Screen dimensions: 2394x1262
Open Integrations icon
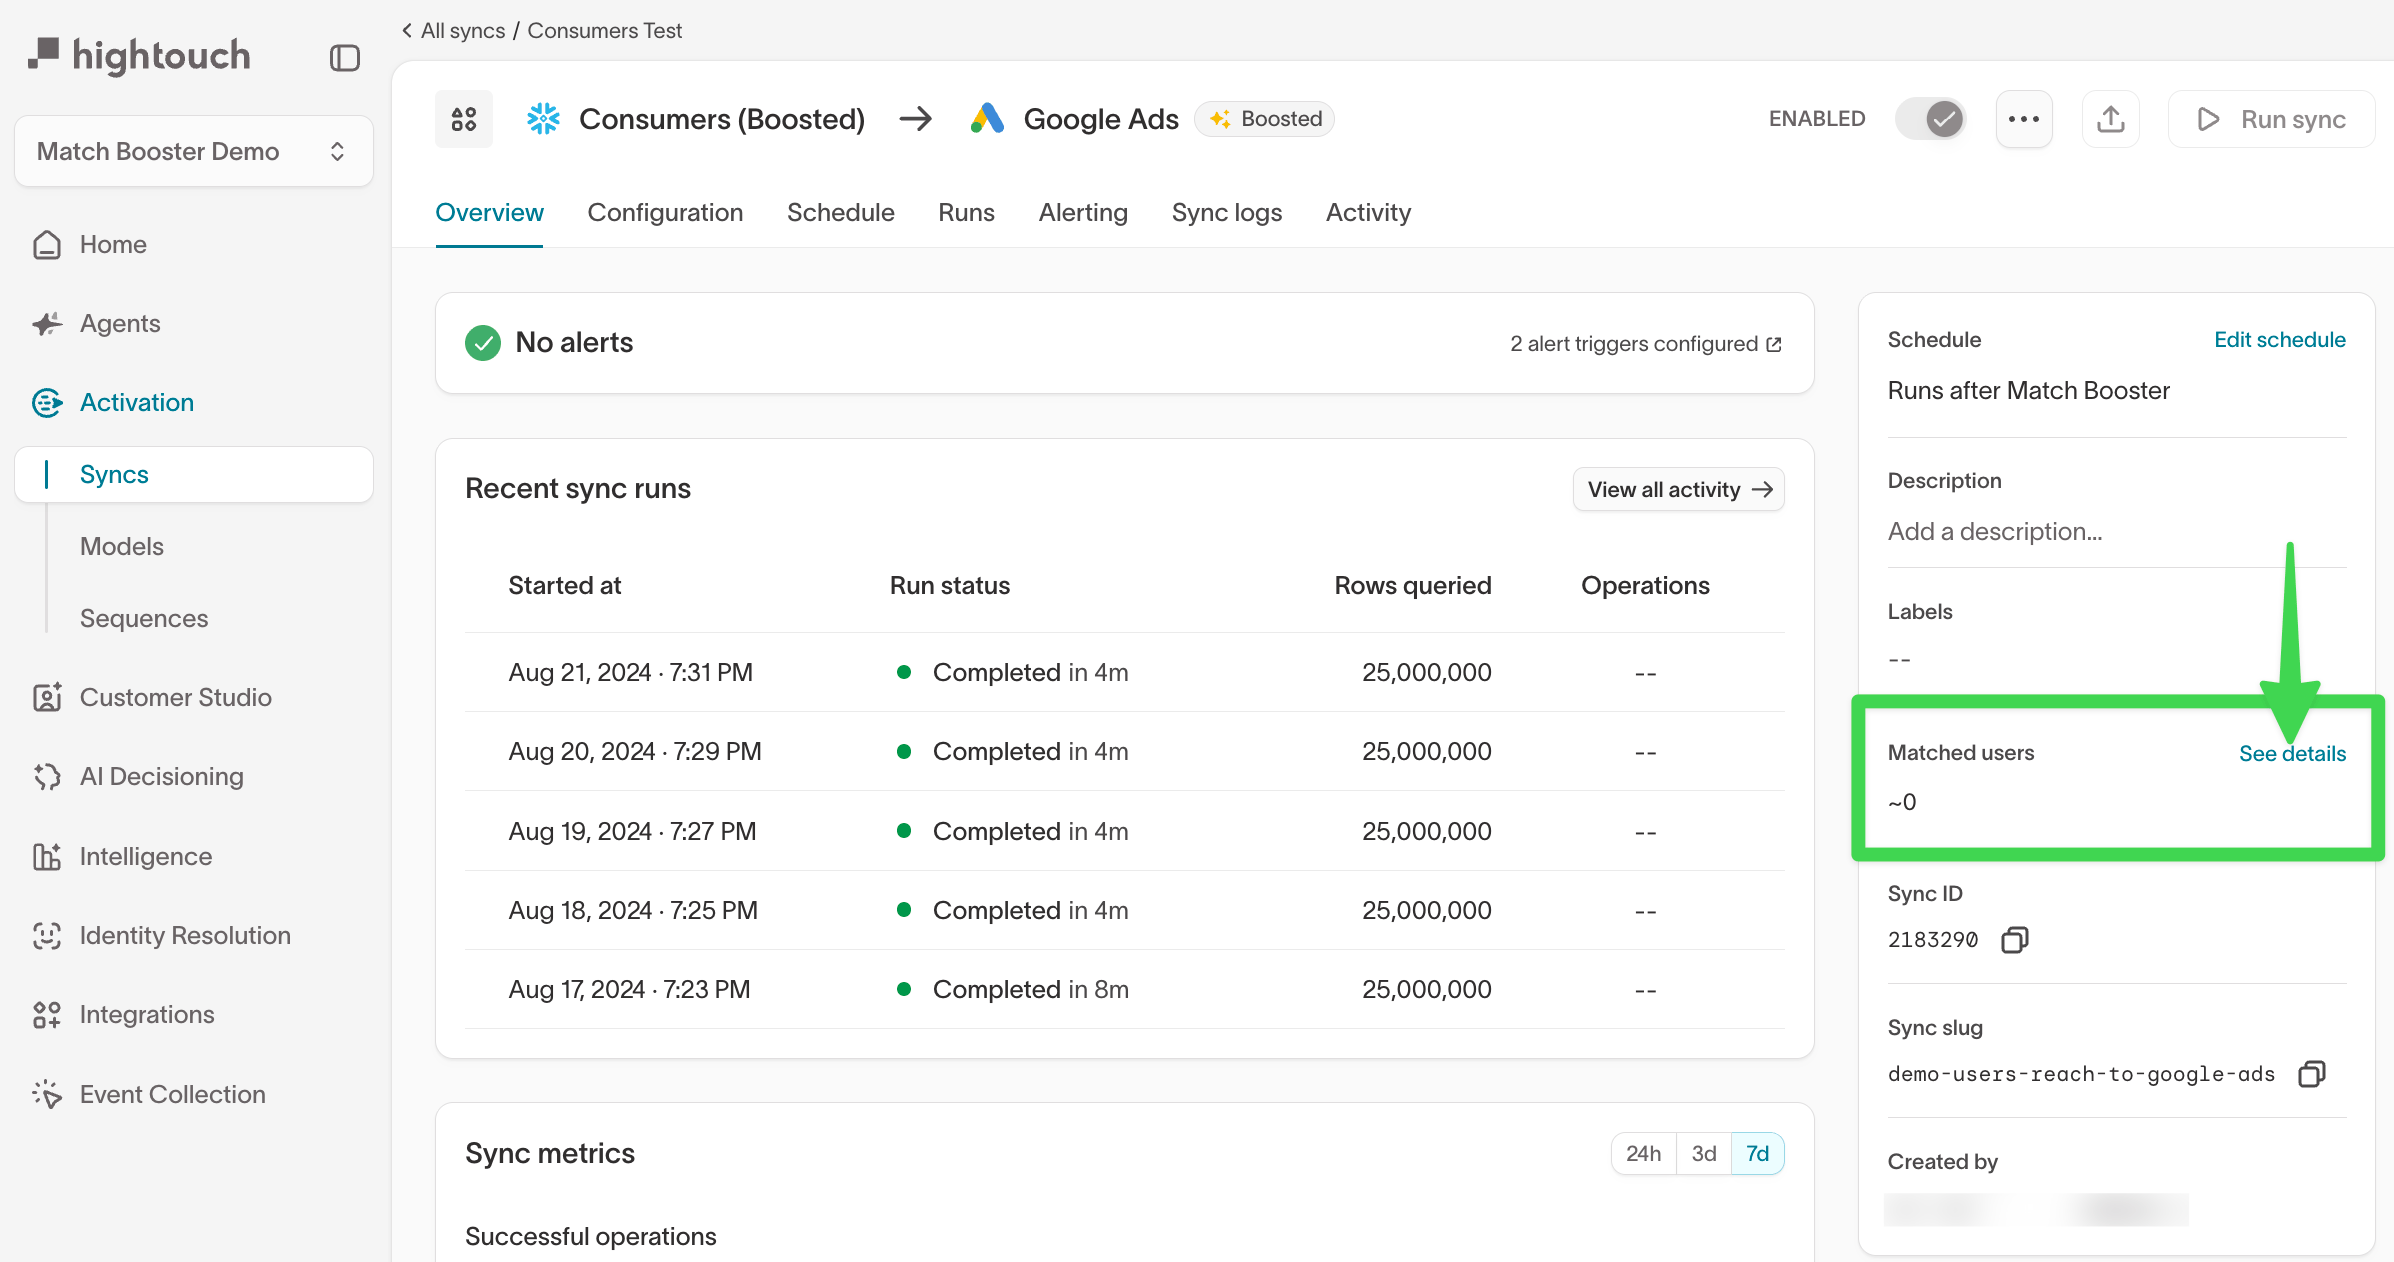(47, 1014)
